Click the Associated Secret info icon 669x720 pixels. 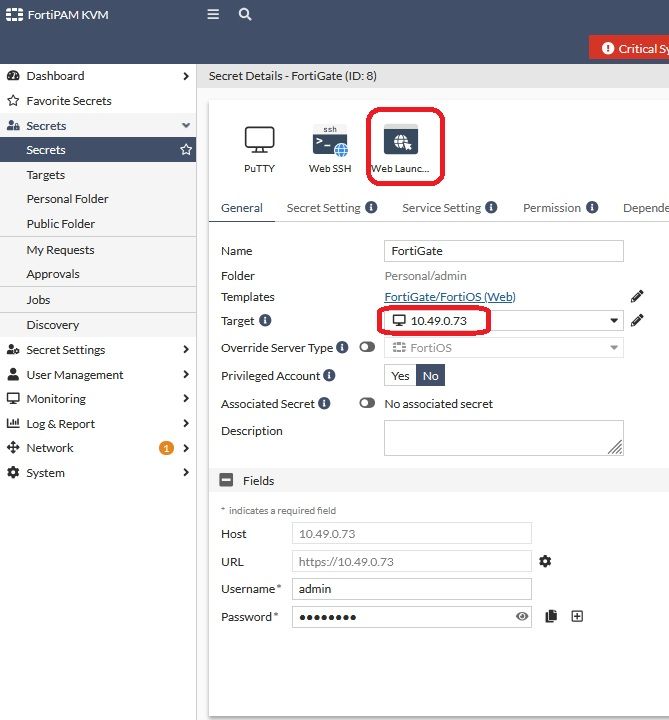(x=324, y=403)
